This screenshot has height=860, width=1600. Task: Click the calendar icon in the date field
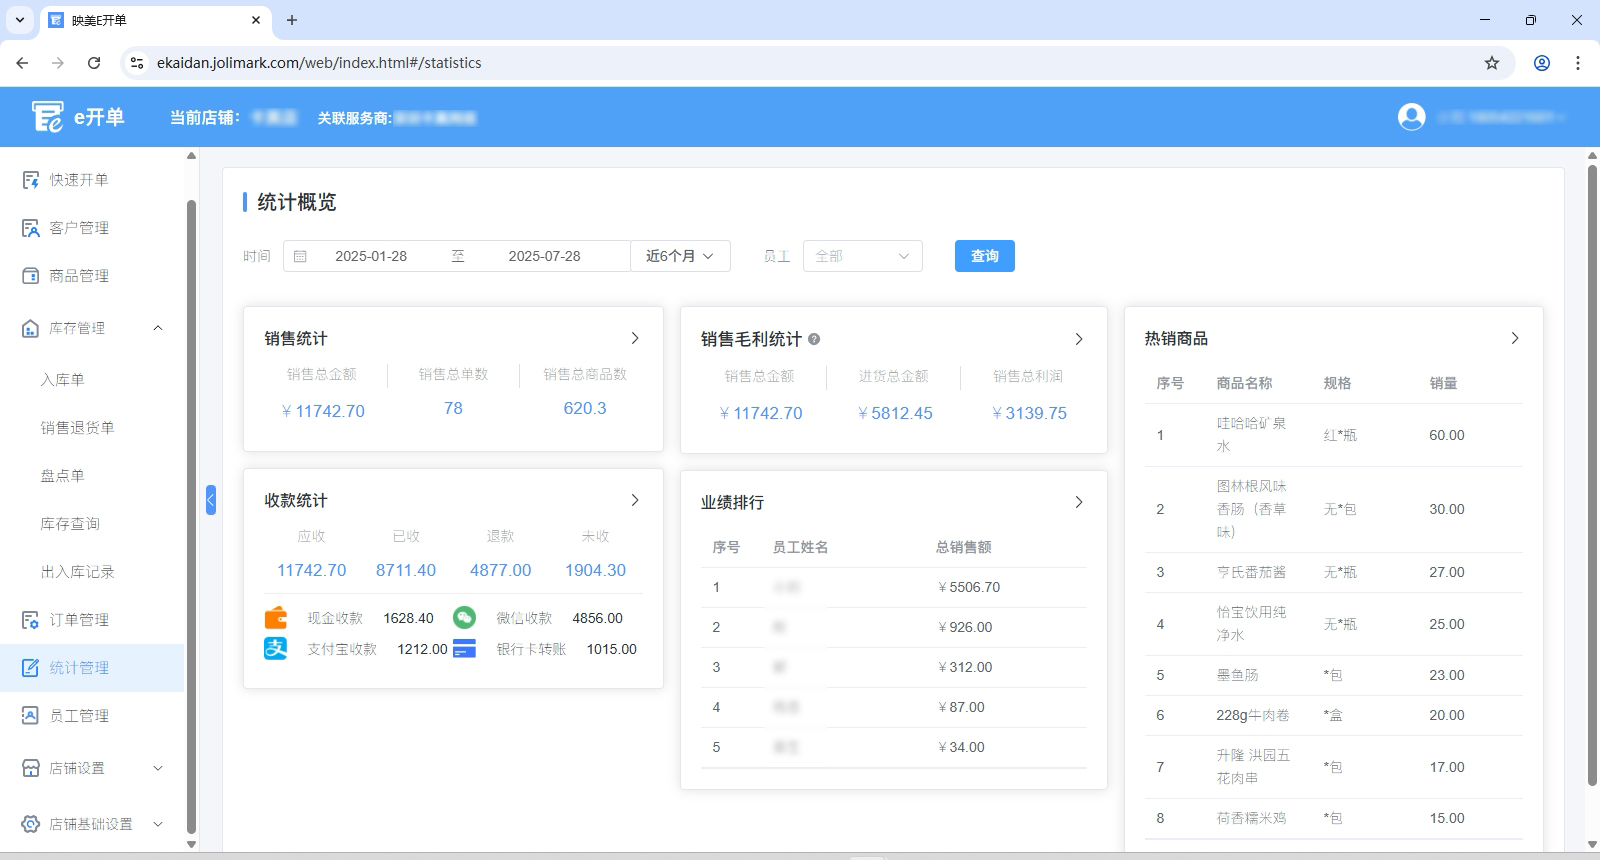point(300,256)
